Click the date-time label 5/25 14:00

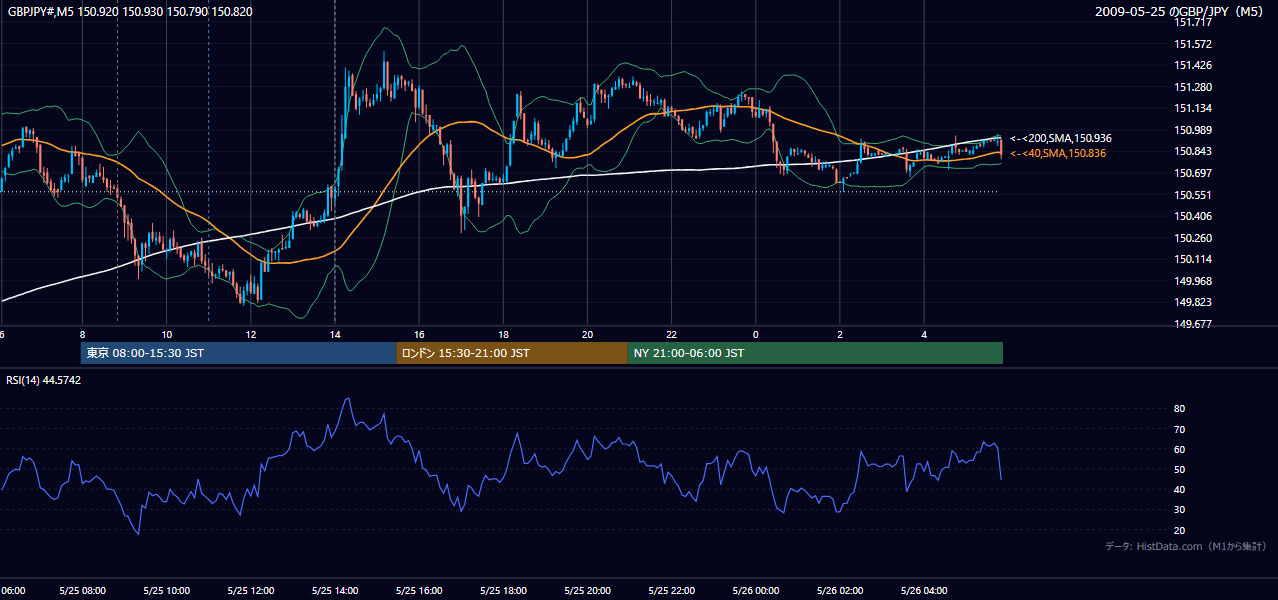(x=334, y=591)
